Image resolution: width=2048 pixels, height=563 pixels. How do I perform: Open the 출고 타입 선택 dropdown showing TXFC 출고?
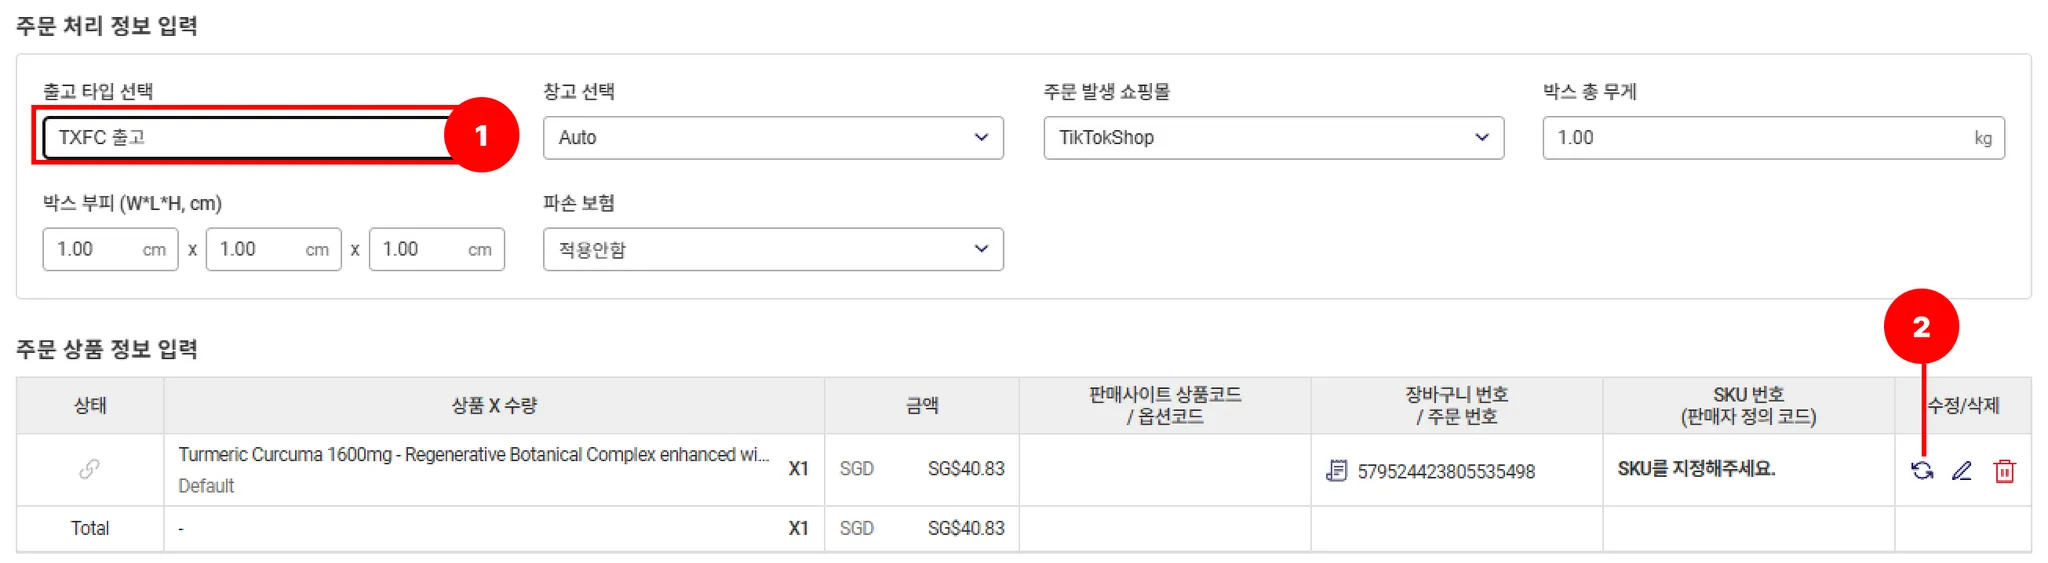coord(245,138)
